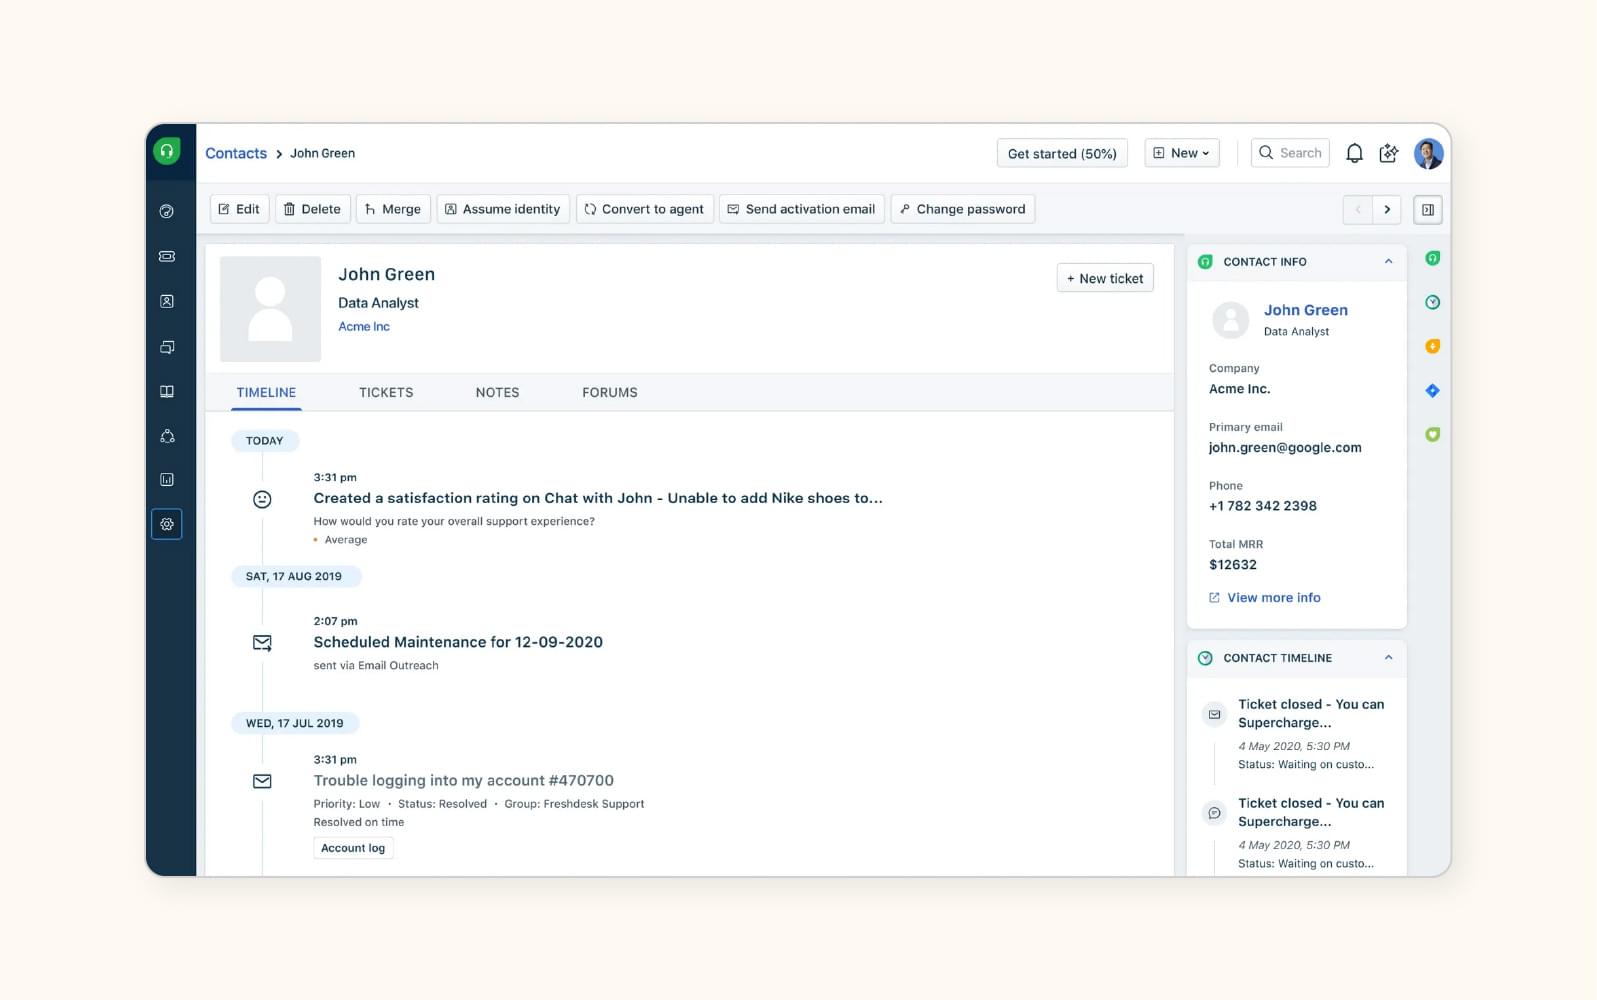The image size is (1597, 1000).
Task: Collapse the Contact Timeline panel
Action: pyautogui.click(x=1388, y=657)
